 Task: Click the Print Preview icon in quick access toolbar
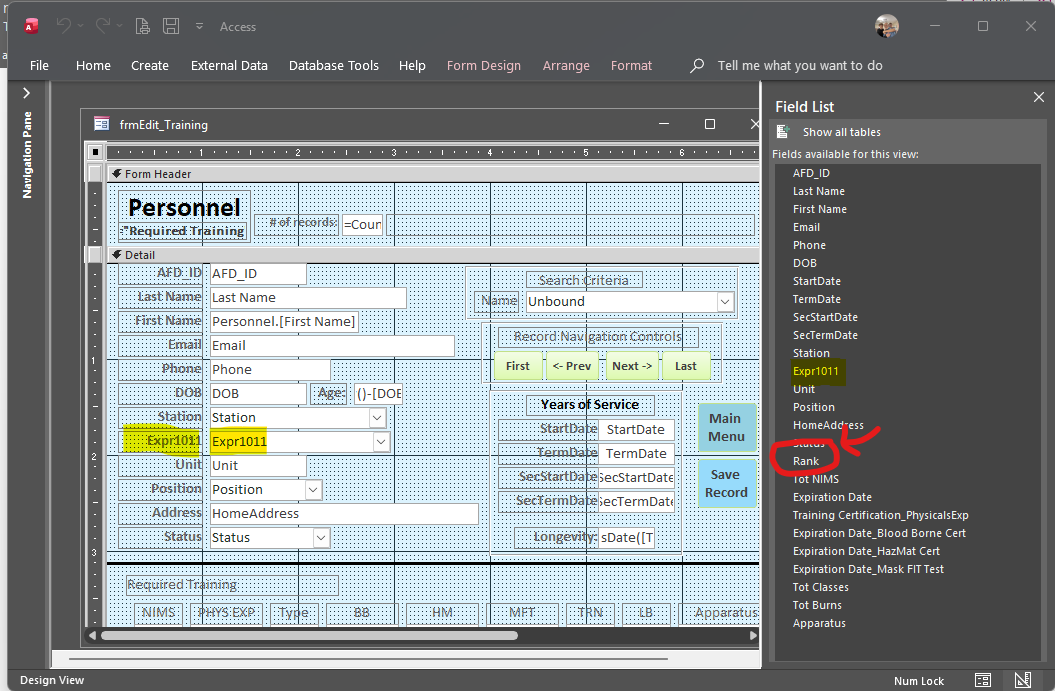tap(143, 26)
